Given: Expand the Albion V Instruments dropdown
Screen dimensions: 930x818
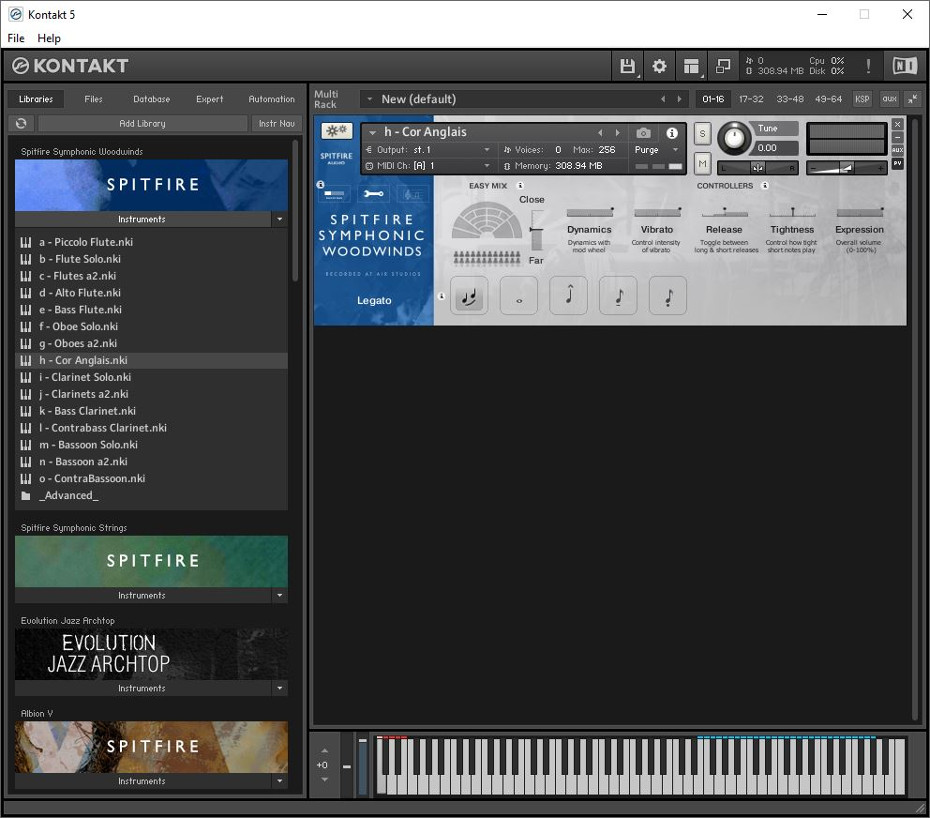Looking at the screenshot, I should (280, 781).
